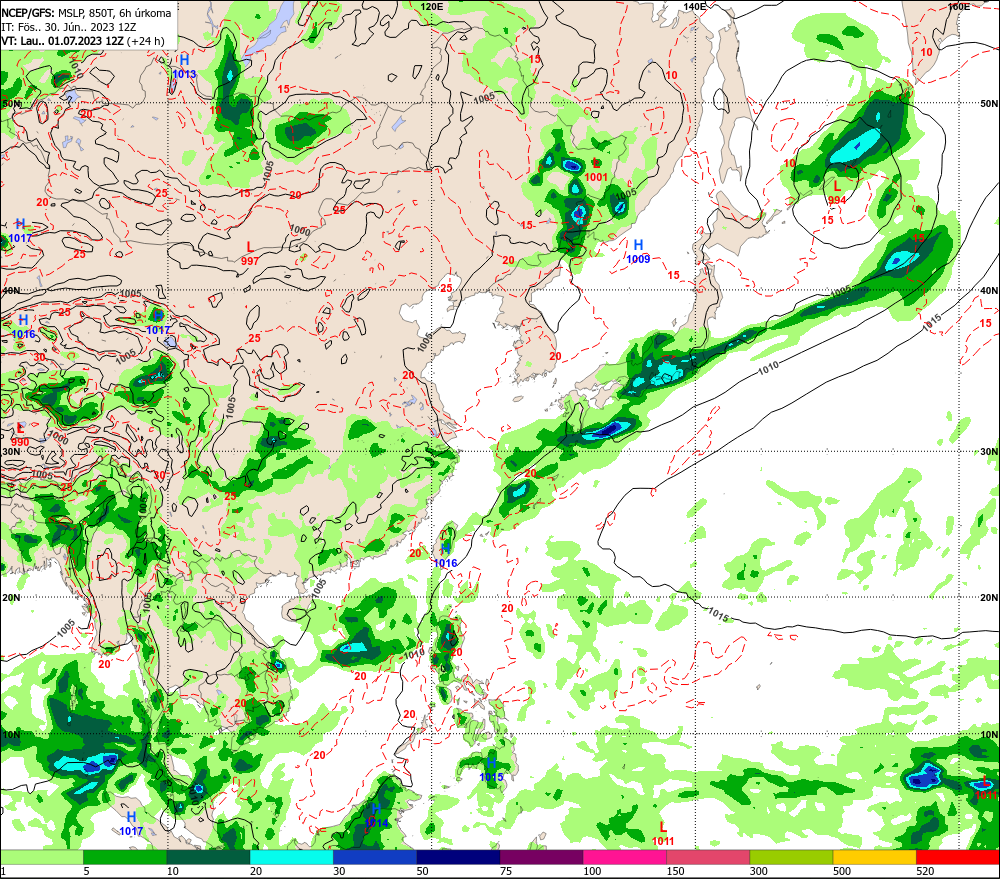
Task: Click the L 994 low-pressure marker
Action: click(837, 193)
